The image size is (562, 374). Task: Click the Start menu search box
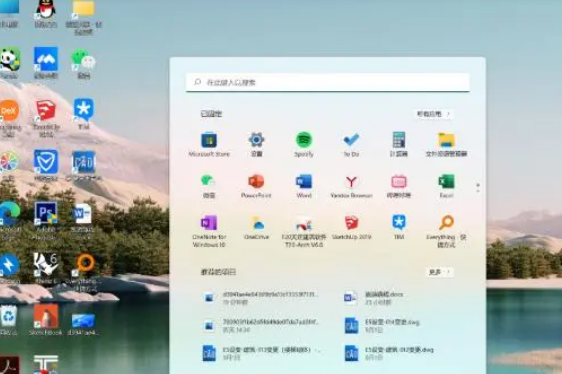[x=328, y=82]
